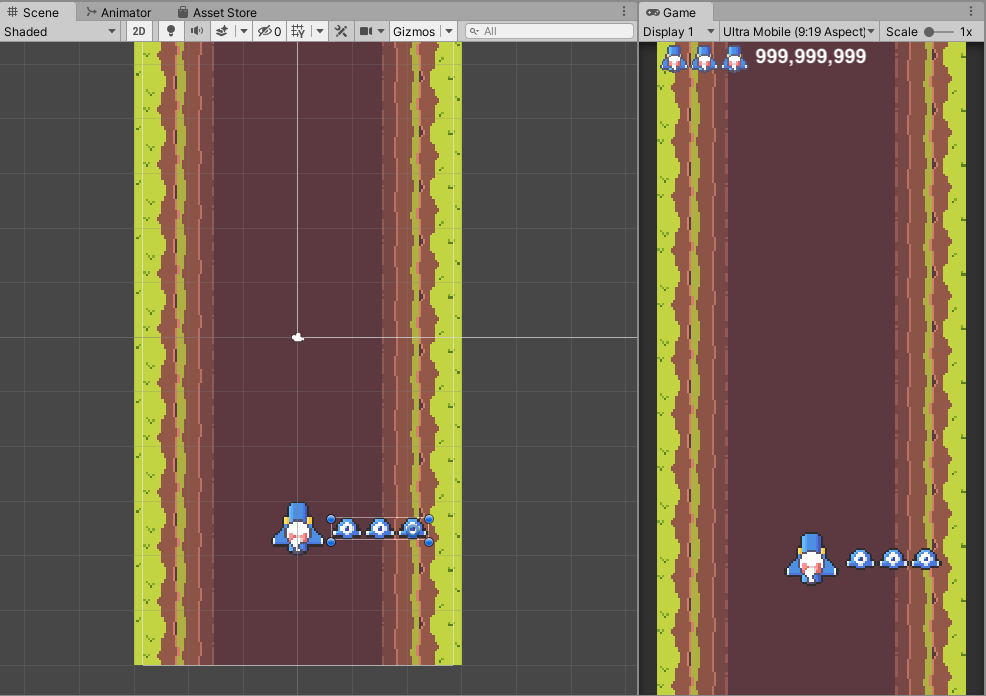Open the grid settings dropdown arrow
The image size is (986, 696).
(319, 31)
